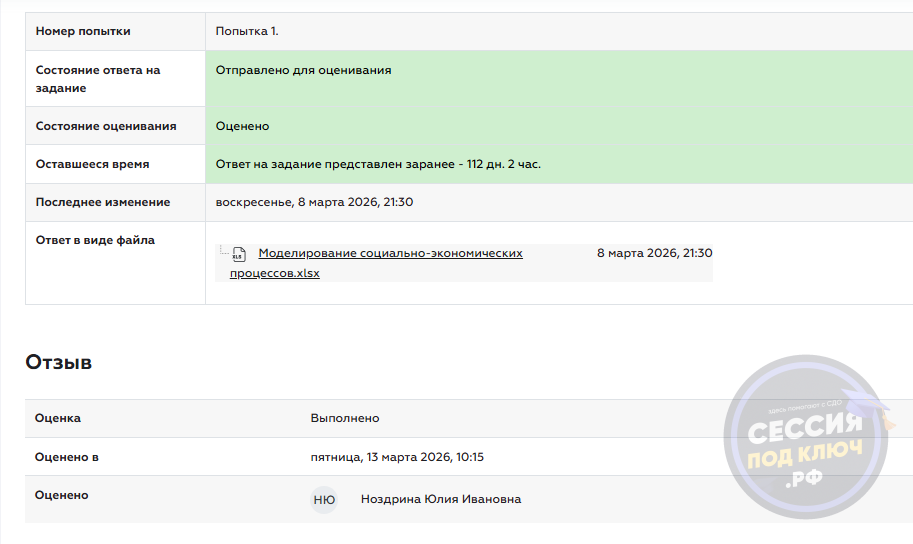Click the Оценено в row label
This screenshot has height=544, width=913.
[x=67, y=457]
